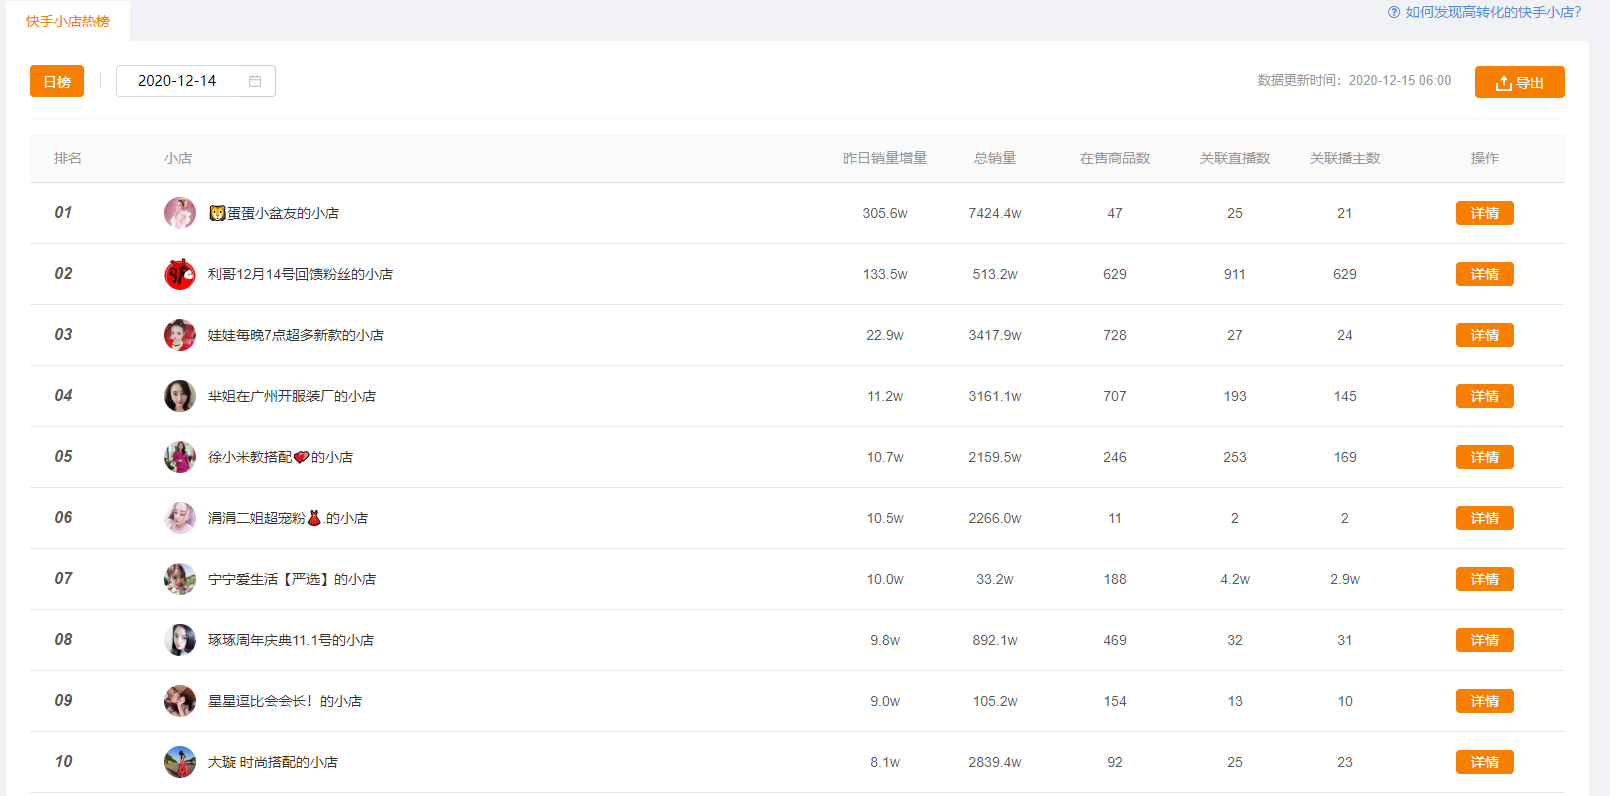Click avatar of rank 08 shop
Screen dimensions: 1610x796
click(x=180, y=640)
